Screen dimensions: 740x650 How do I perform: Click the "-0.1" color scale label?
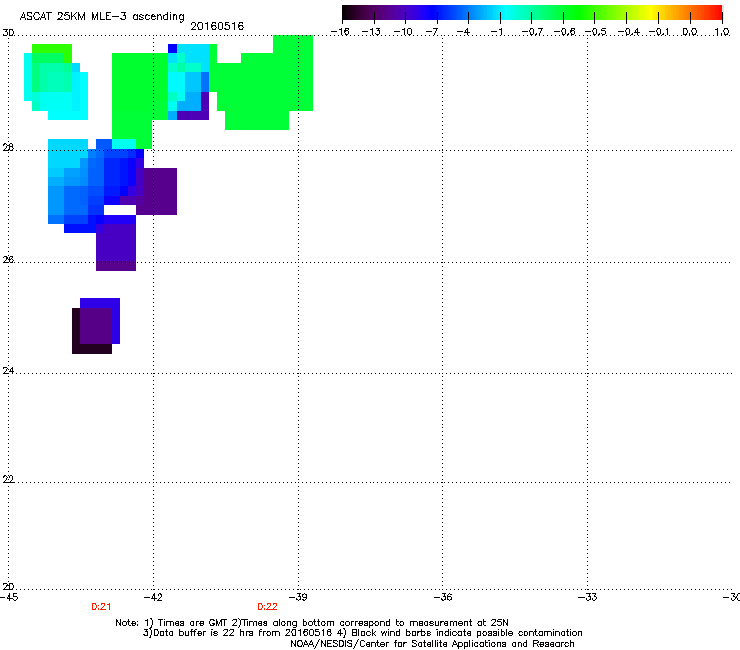pos(659,32)
